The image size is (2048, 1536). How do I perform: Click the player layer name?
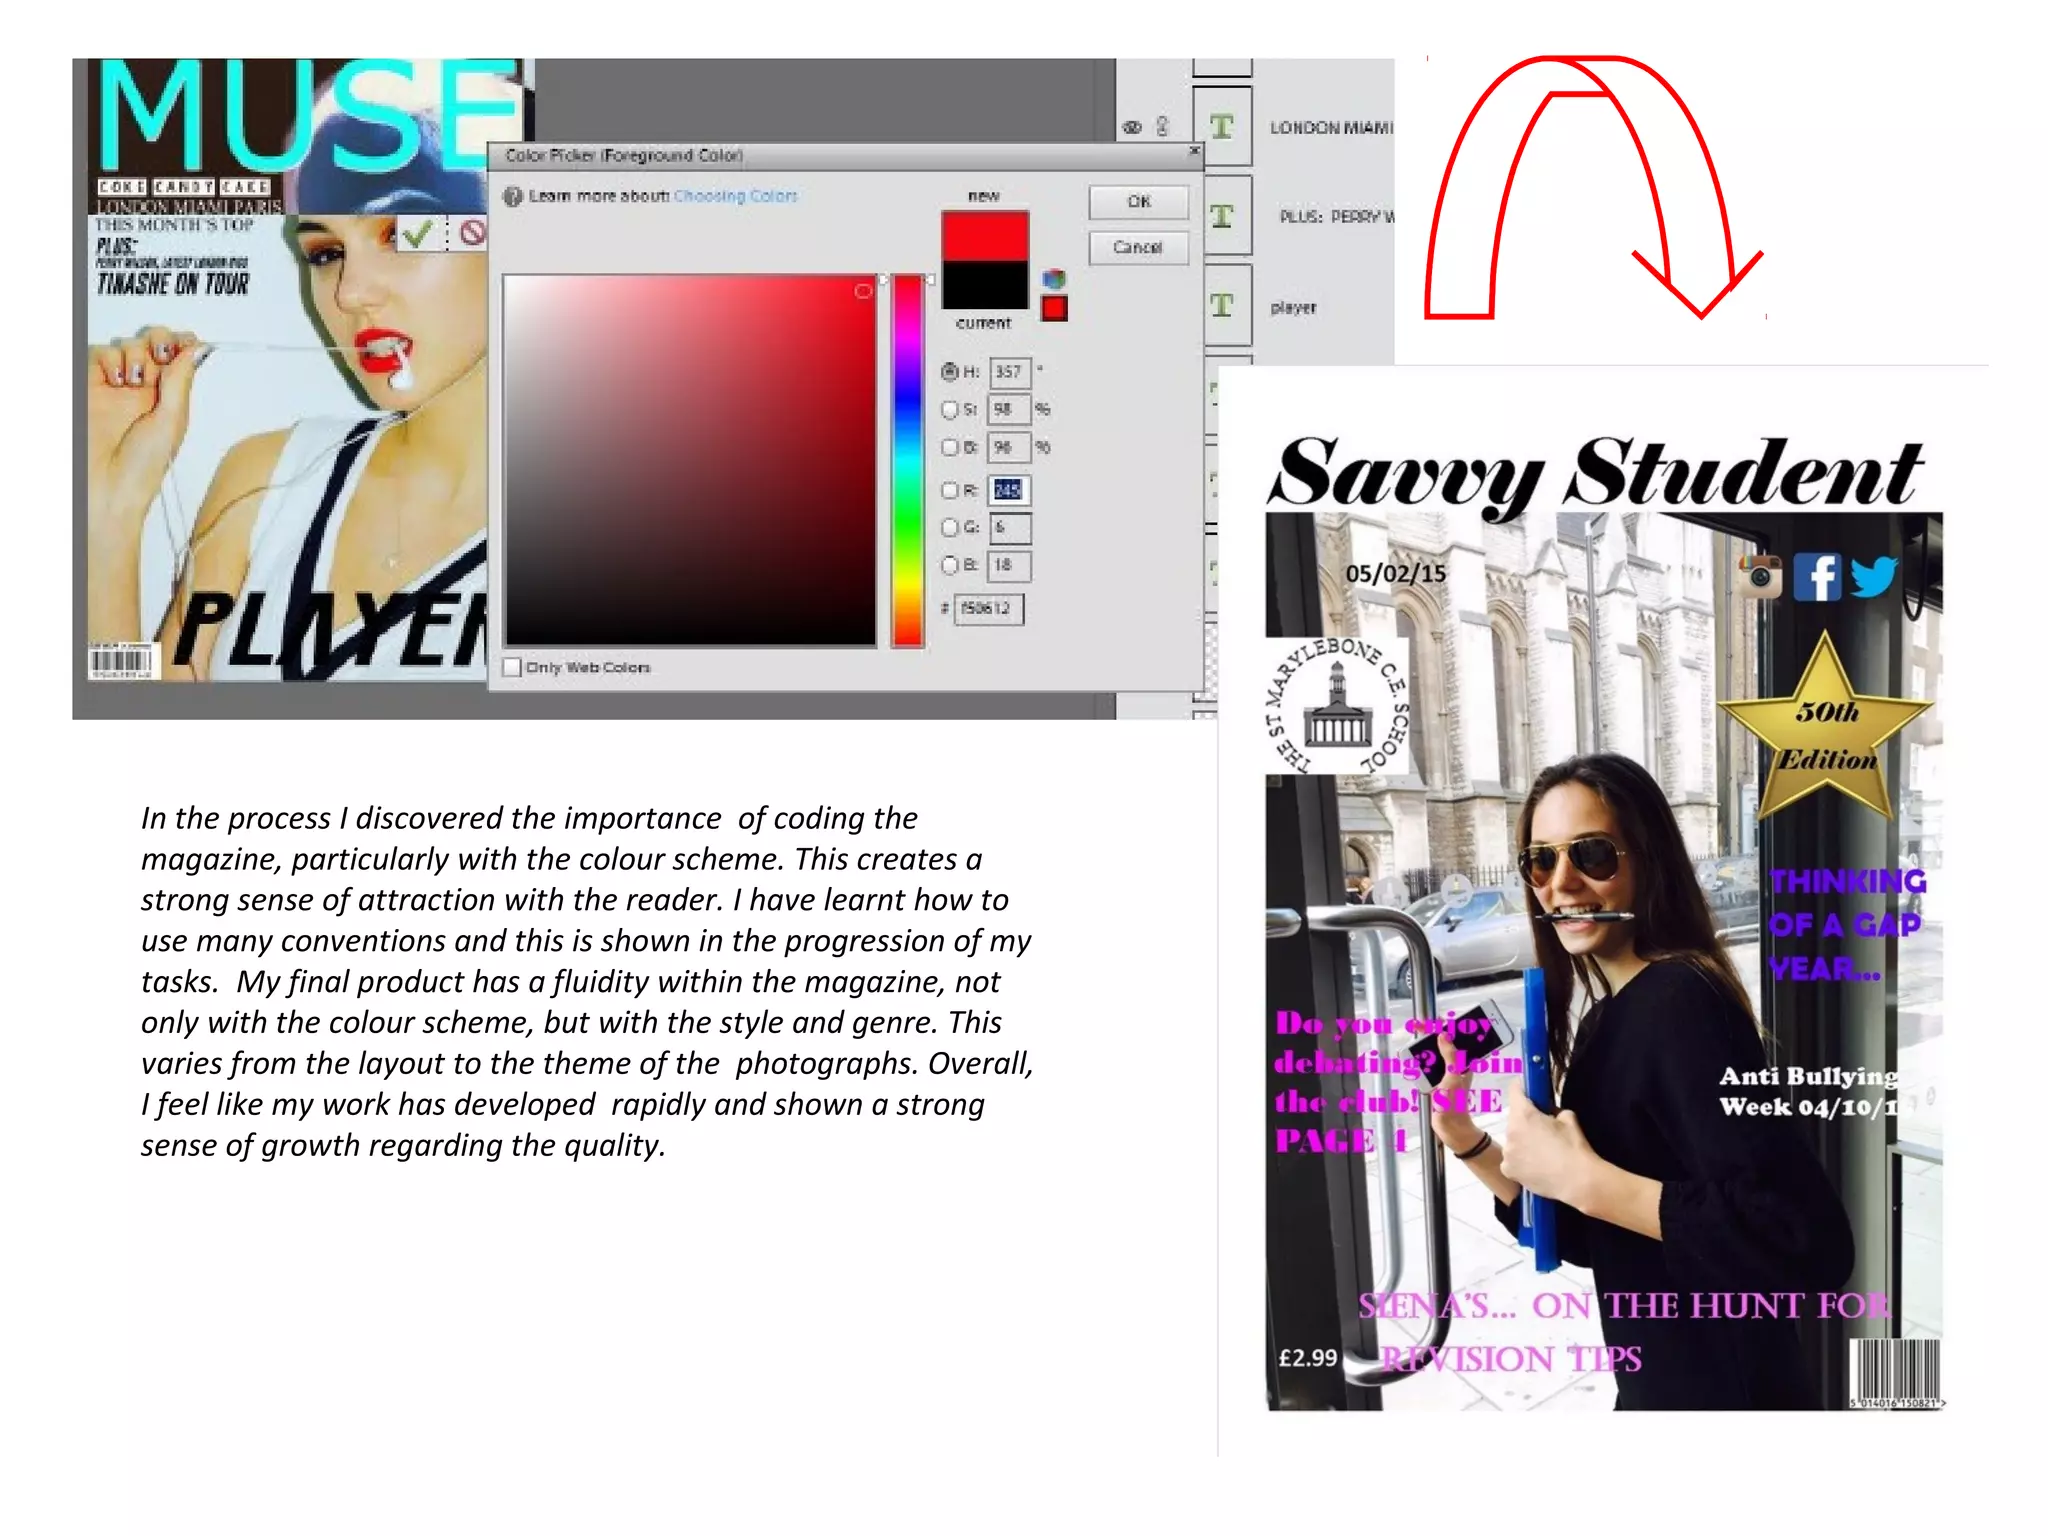point(1293,307)
